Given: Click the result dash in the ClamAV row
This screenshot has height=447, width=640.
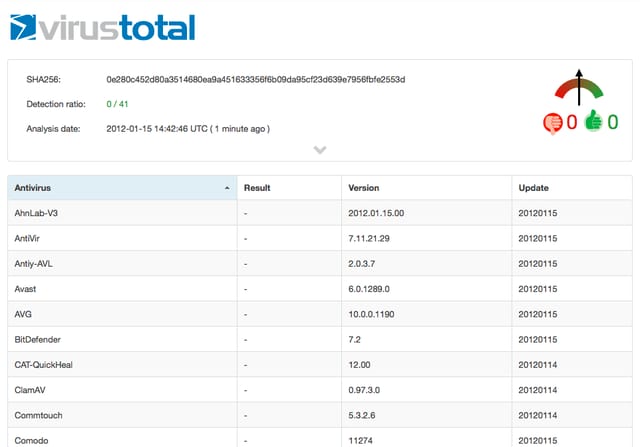Looking at the screenshot, I should click(x=246, y=391).
